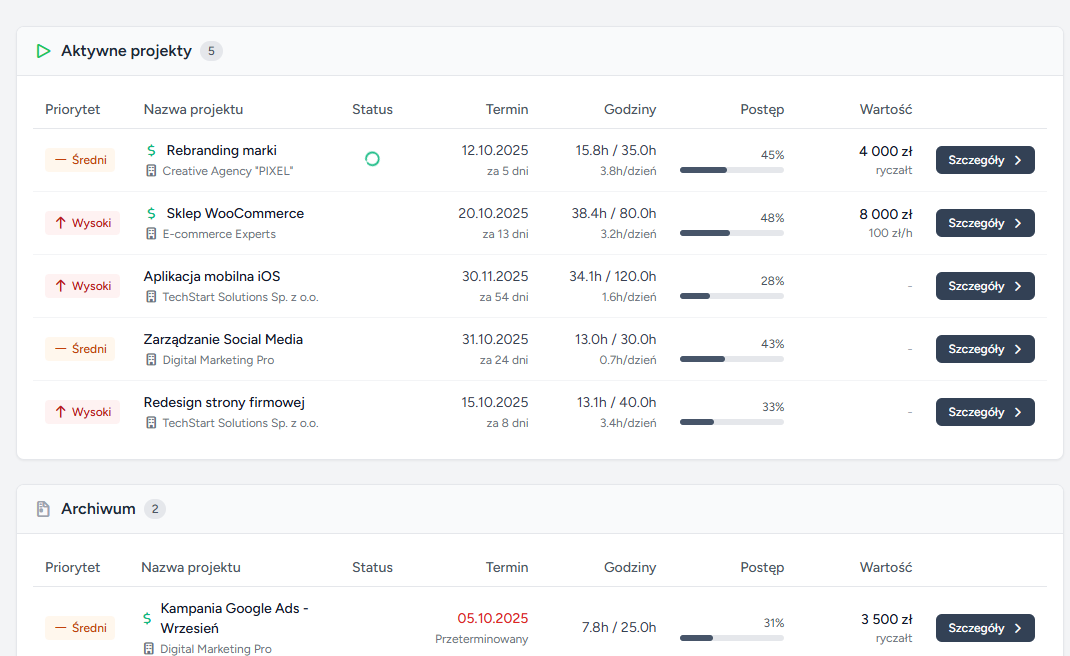Click building icon beside Creative Agency "PIXEL"
Screen dimensions: 1070x656
(x=151, y=171)
